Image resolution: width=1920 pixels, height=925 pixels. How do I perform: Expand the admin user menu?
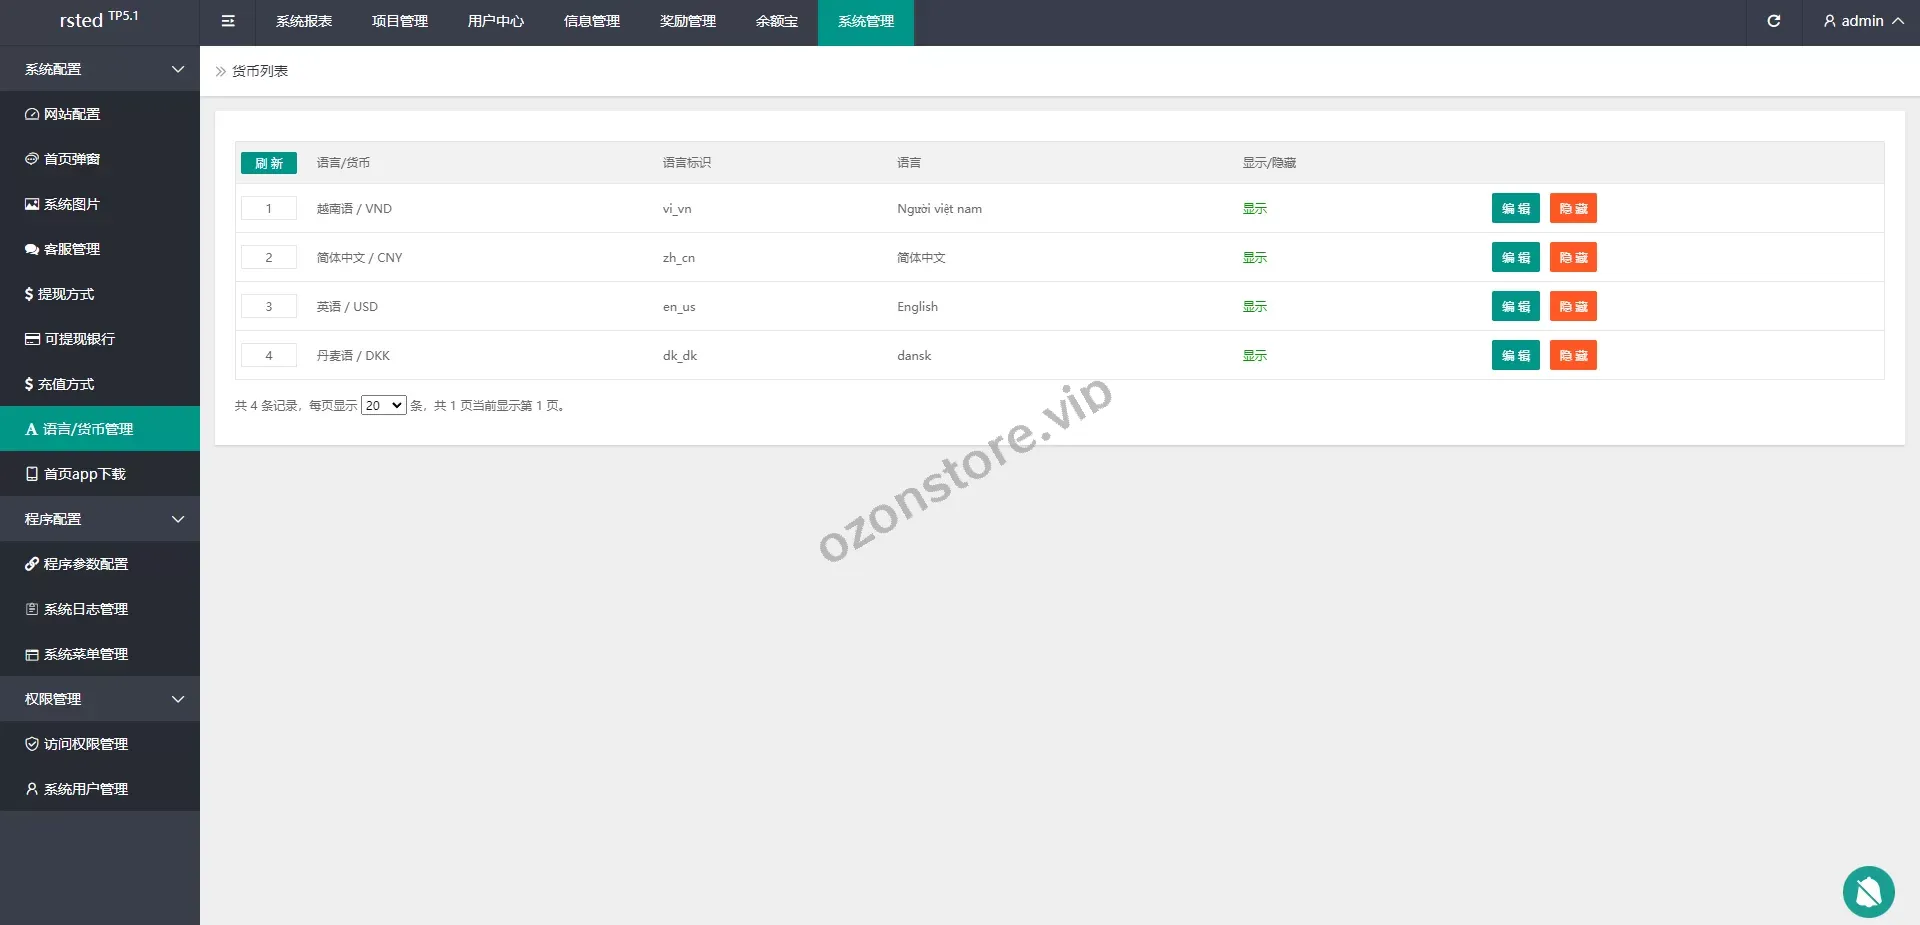click(x=1862, y=21)
